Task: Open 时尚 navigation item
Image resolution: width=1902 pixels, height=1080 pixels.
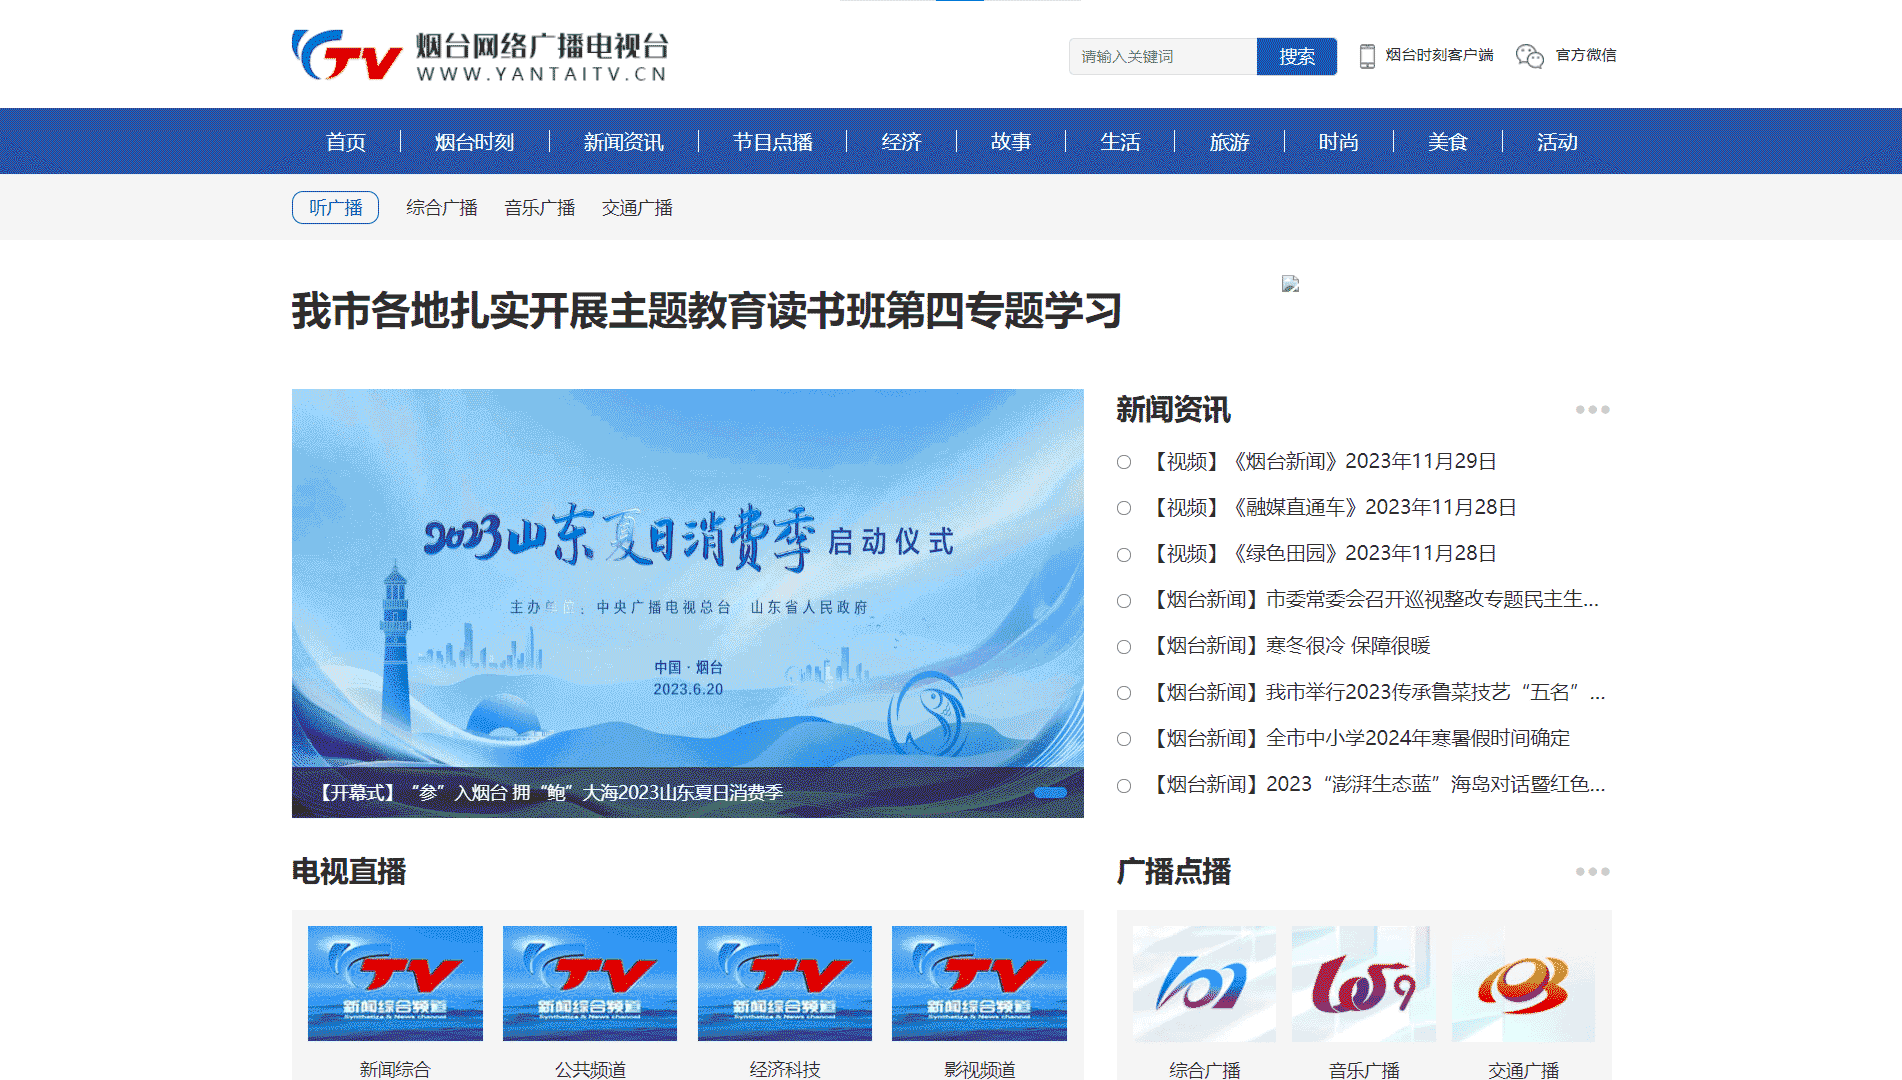Action: pyautogui.click(x=1339, y=142)
